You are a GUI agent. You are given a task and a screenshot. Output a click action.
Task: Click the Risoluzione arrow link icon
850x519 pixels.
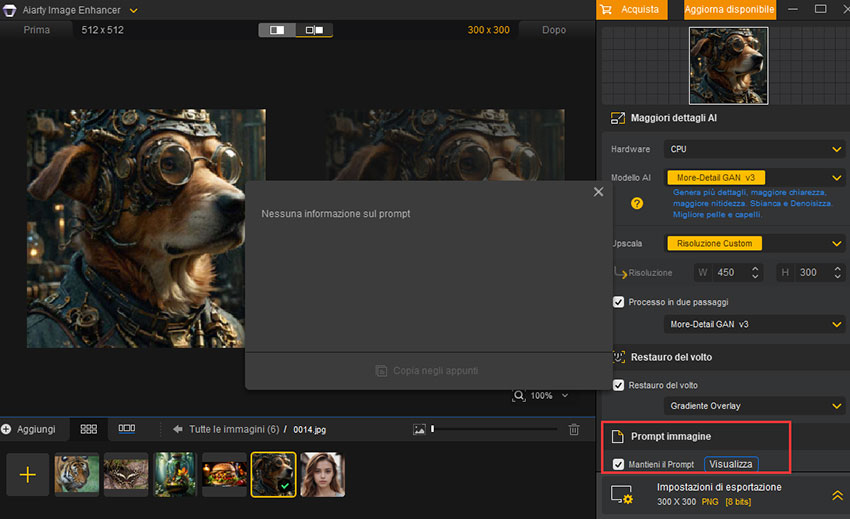coord(620,272)
